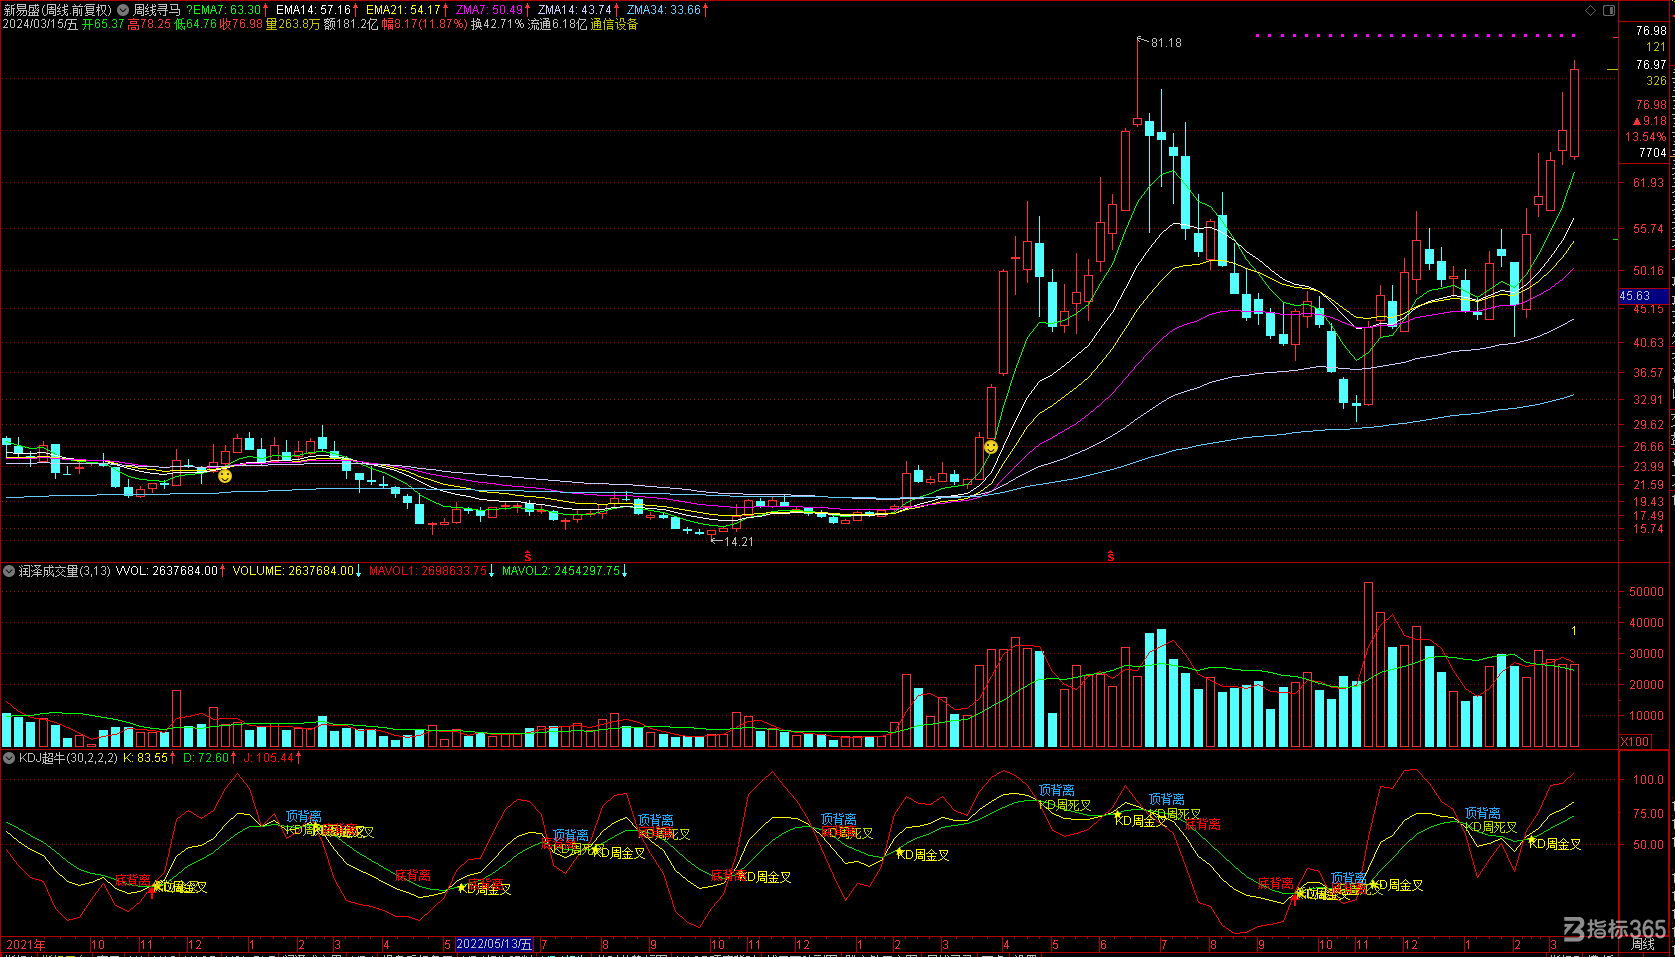The height and width of the screenshot is (957, 1675).
Task: Click the smiley signal icon near 2021 candles
Action: (225, 476)
